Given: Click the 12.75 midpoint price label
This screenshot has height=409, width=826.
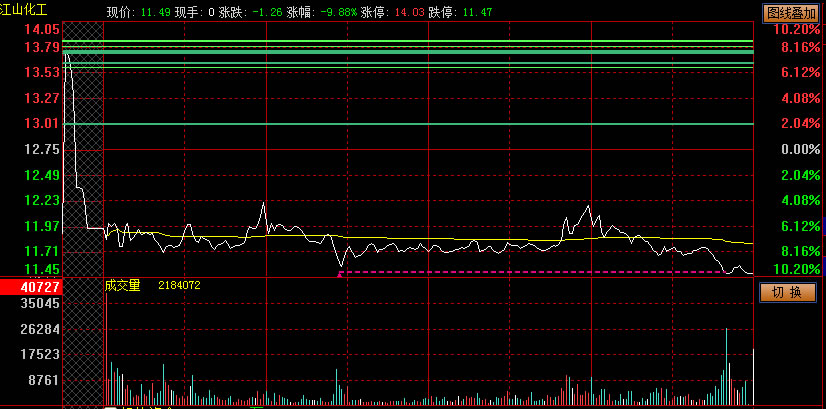Looking at the screenshot, I should pyautogui.click(x=42, y=149).
